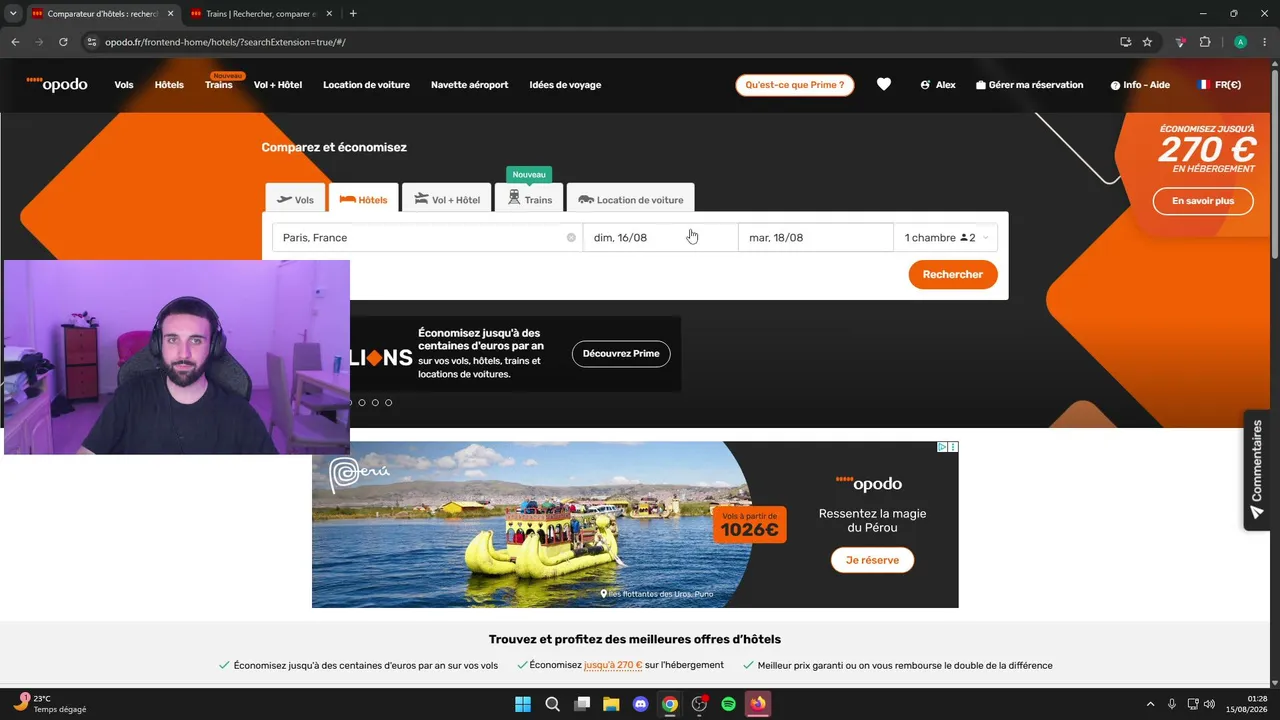Open File Explorer from the taskbar

tap(611, 704)
